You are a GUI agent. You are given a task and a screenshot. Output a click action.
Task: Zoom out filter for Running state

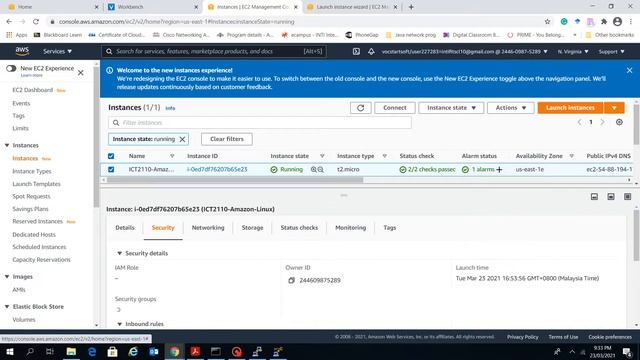click(320, 169)
